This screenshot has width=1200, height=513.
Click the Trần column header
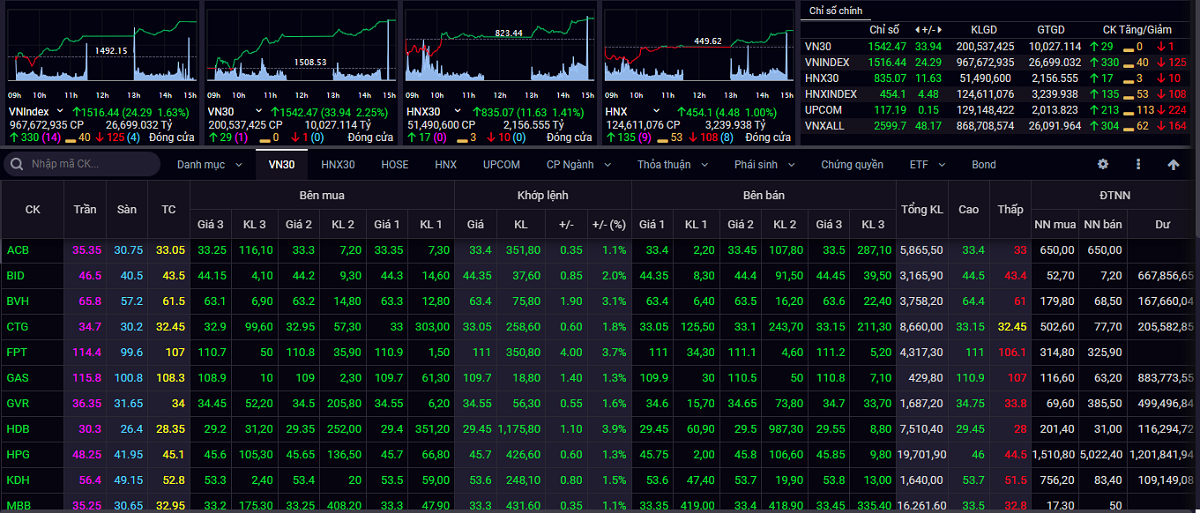85,210
